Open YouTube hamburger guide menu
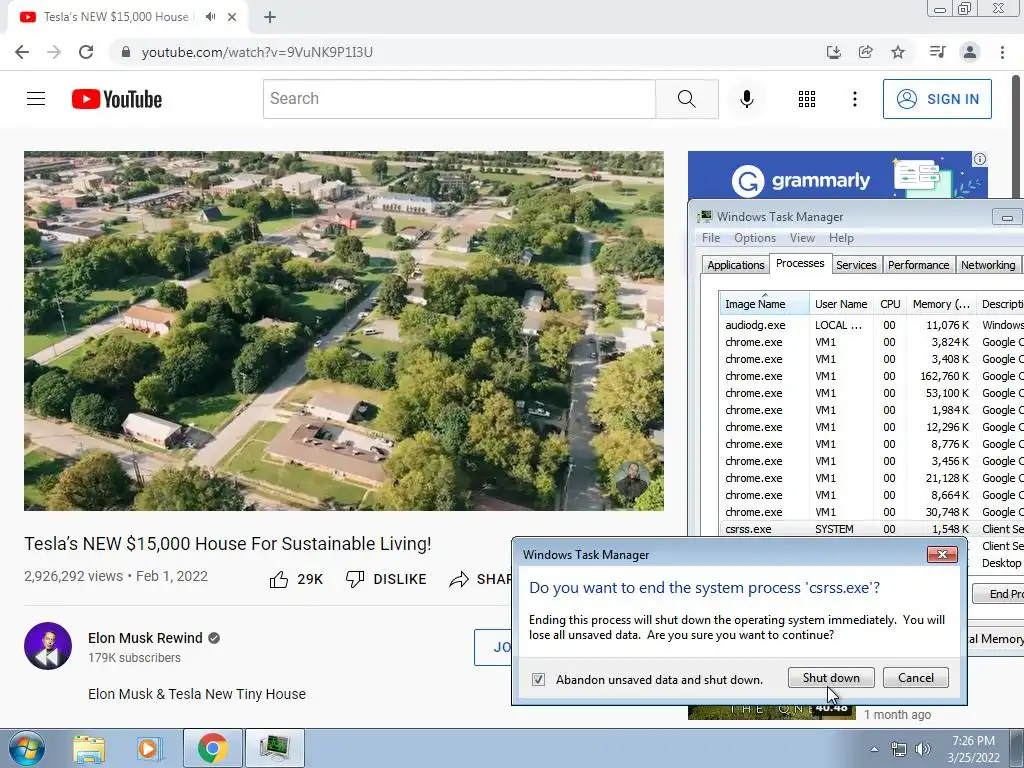This screenshot has height=768, width=1024. click(36, 99)
